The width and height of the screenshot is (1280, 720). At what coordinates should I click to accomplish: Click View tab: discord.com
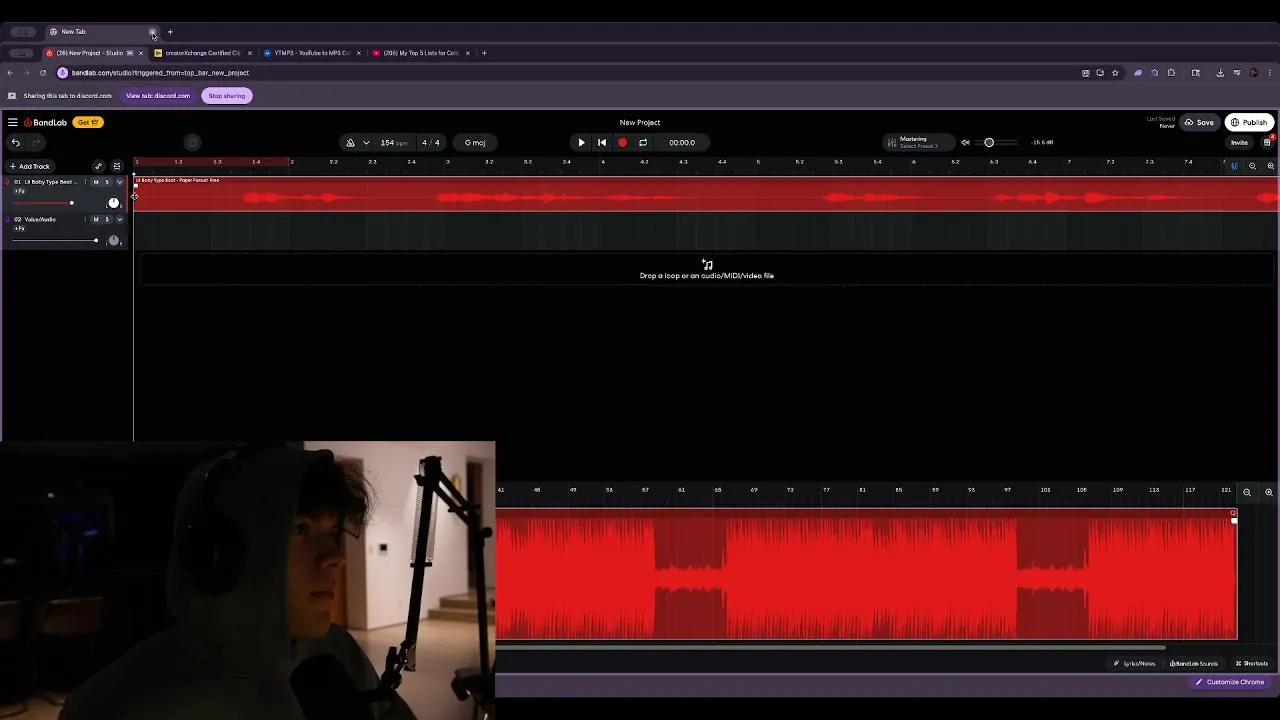tap(158, 96)
